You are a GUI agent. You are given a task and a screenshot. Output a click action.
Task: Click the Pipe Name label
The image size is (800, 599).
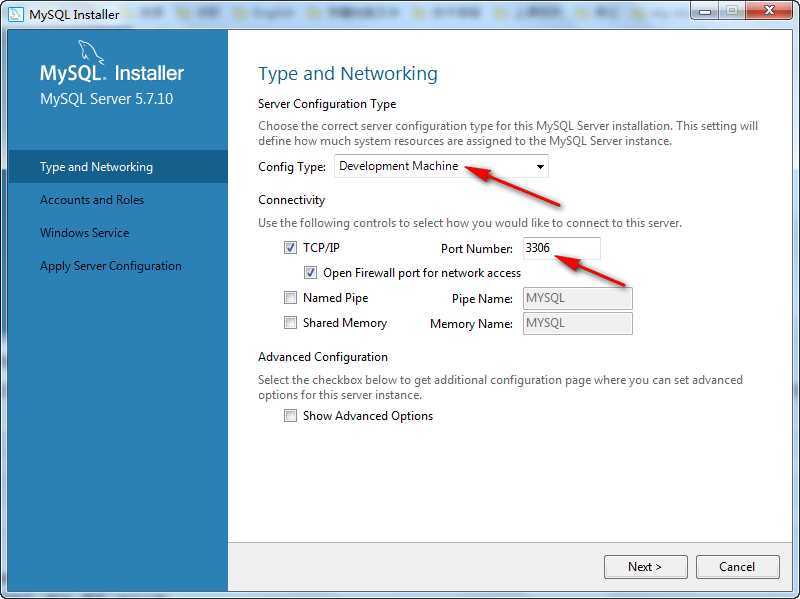[x=482, y=298]
